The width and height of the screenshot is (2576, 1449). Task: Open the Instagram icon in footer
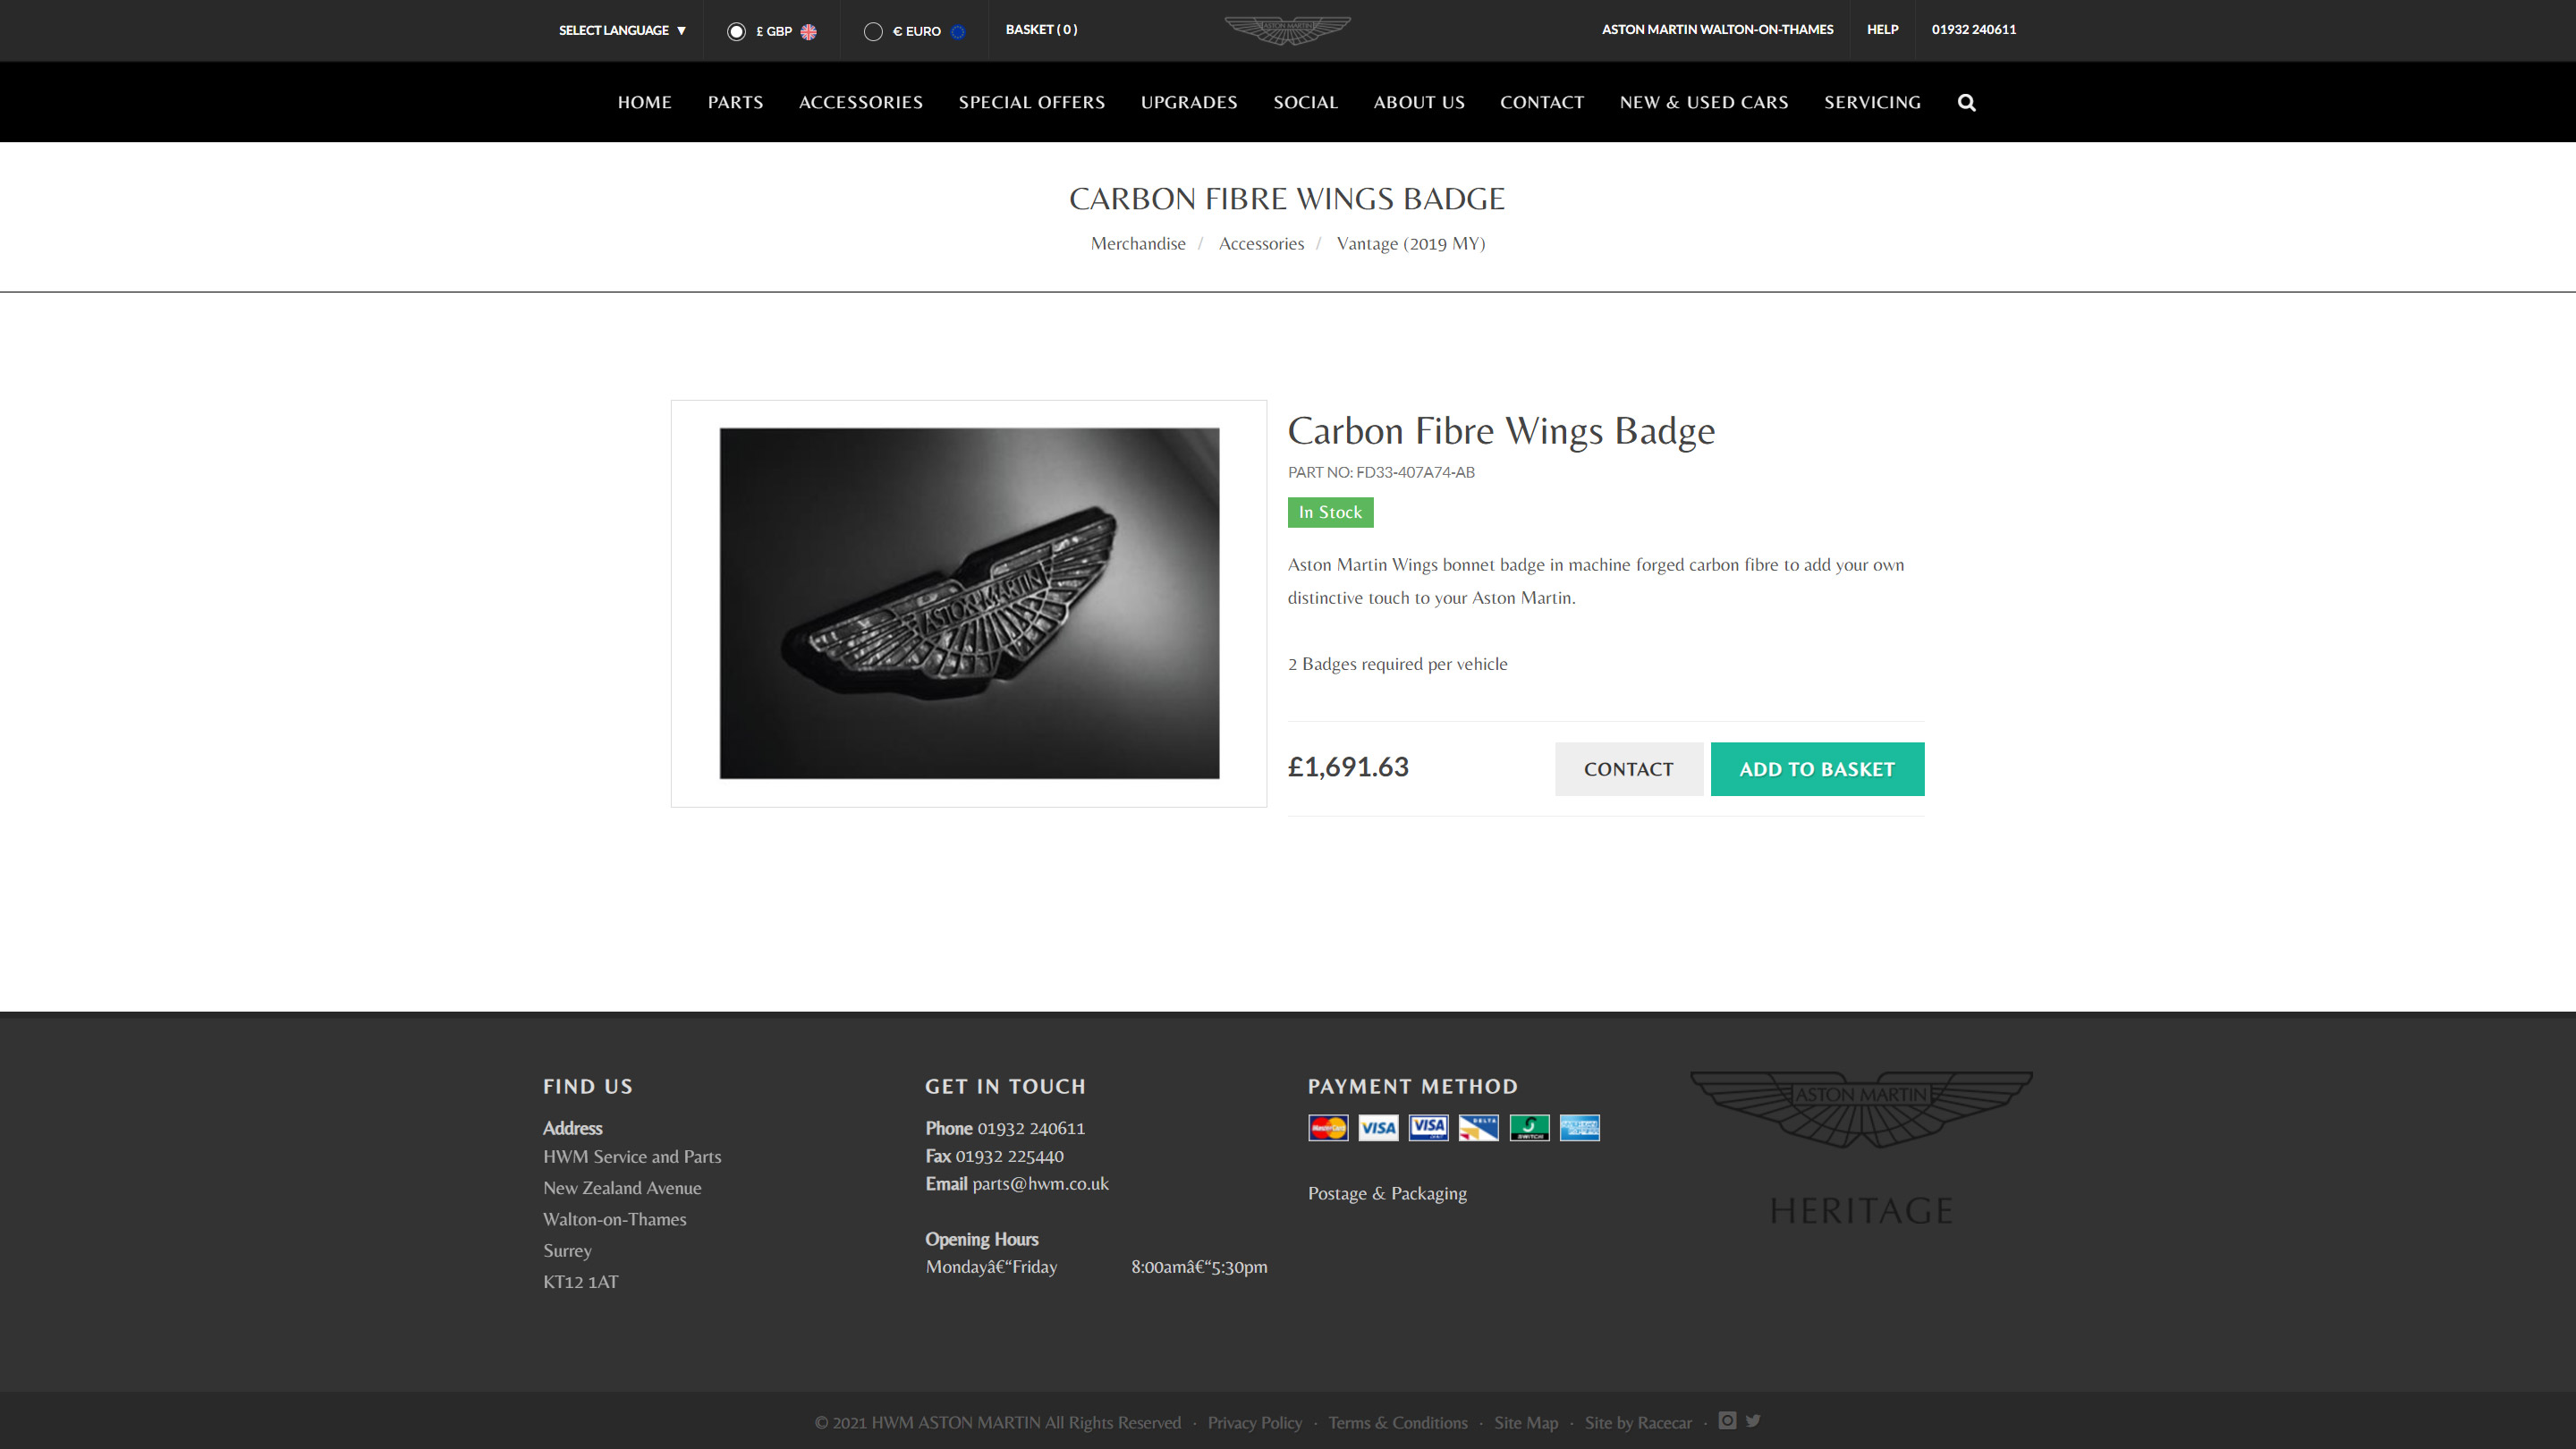click(1727, 1420)
